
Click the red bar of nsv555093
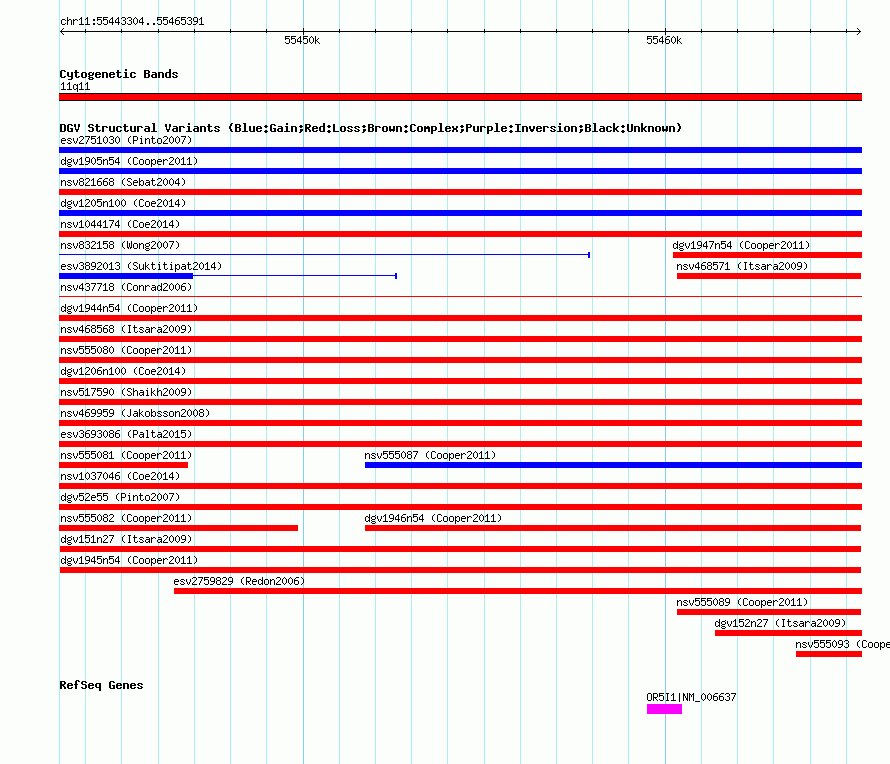pos(829,654)
